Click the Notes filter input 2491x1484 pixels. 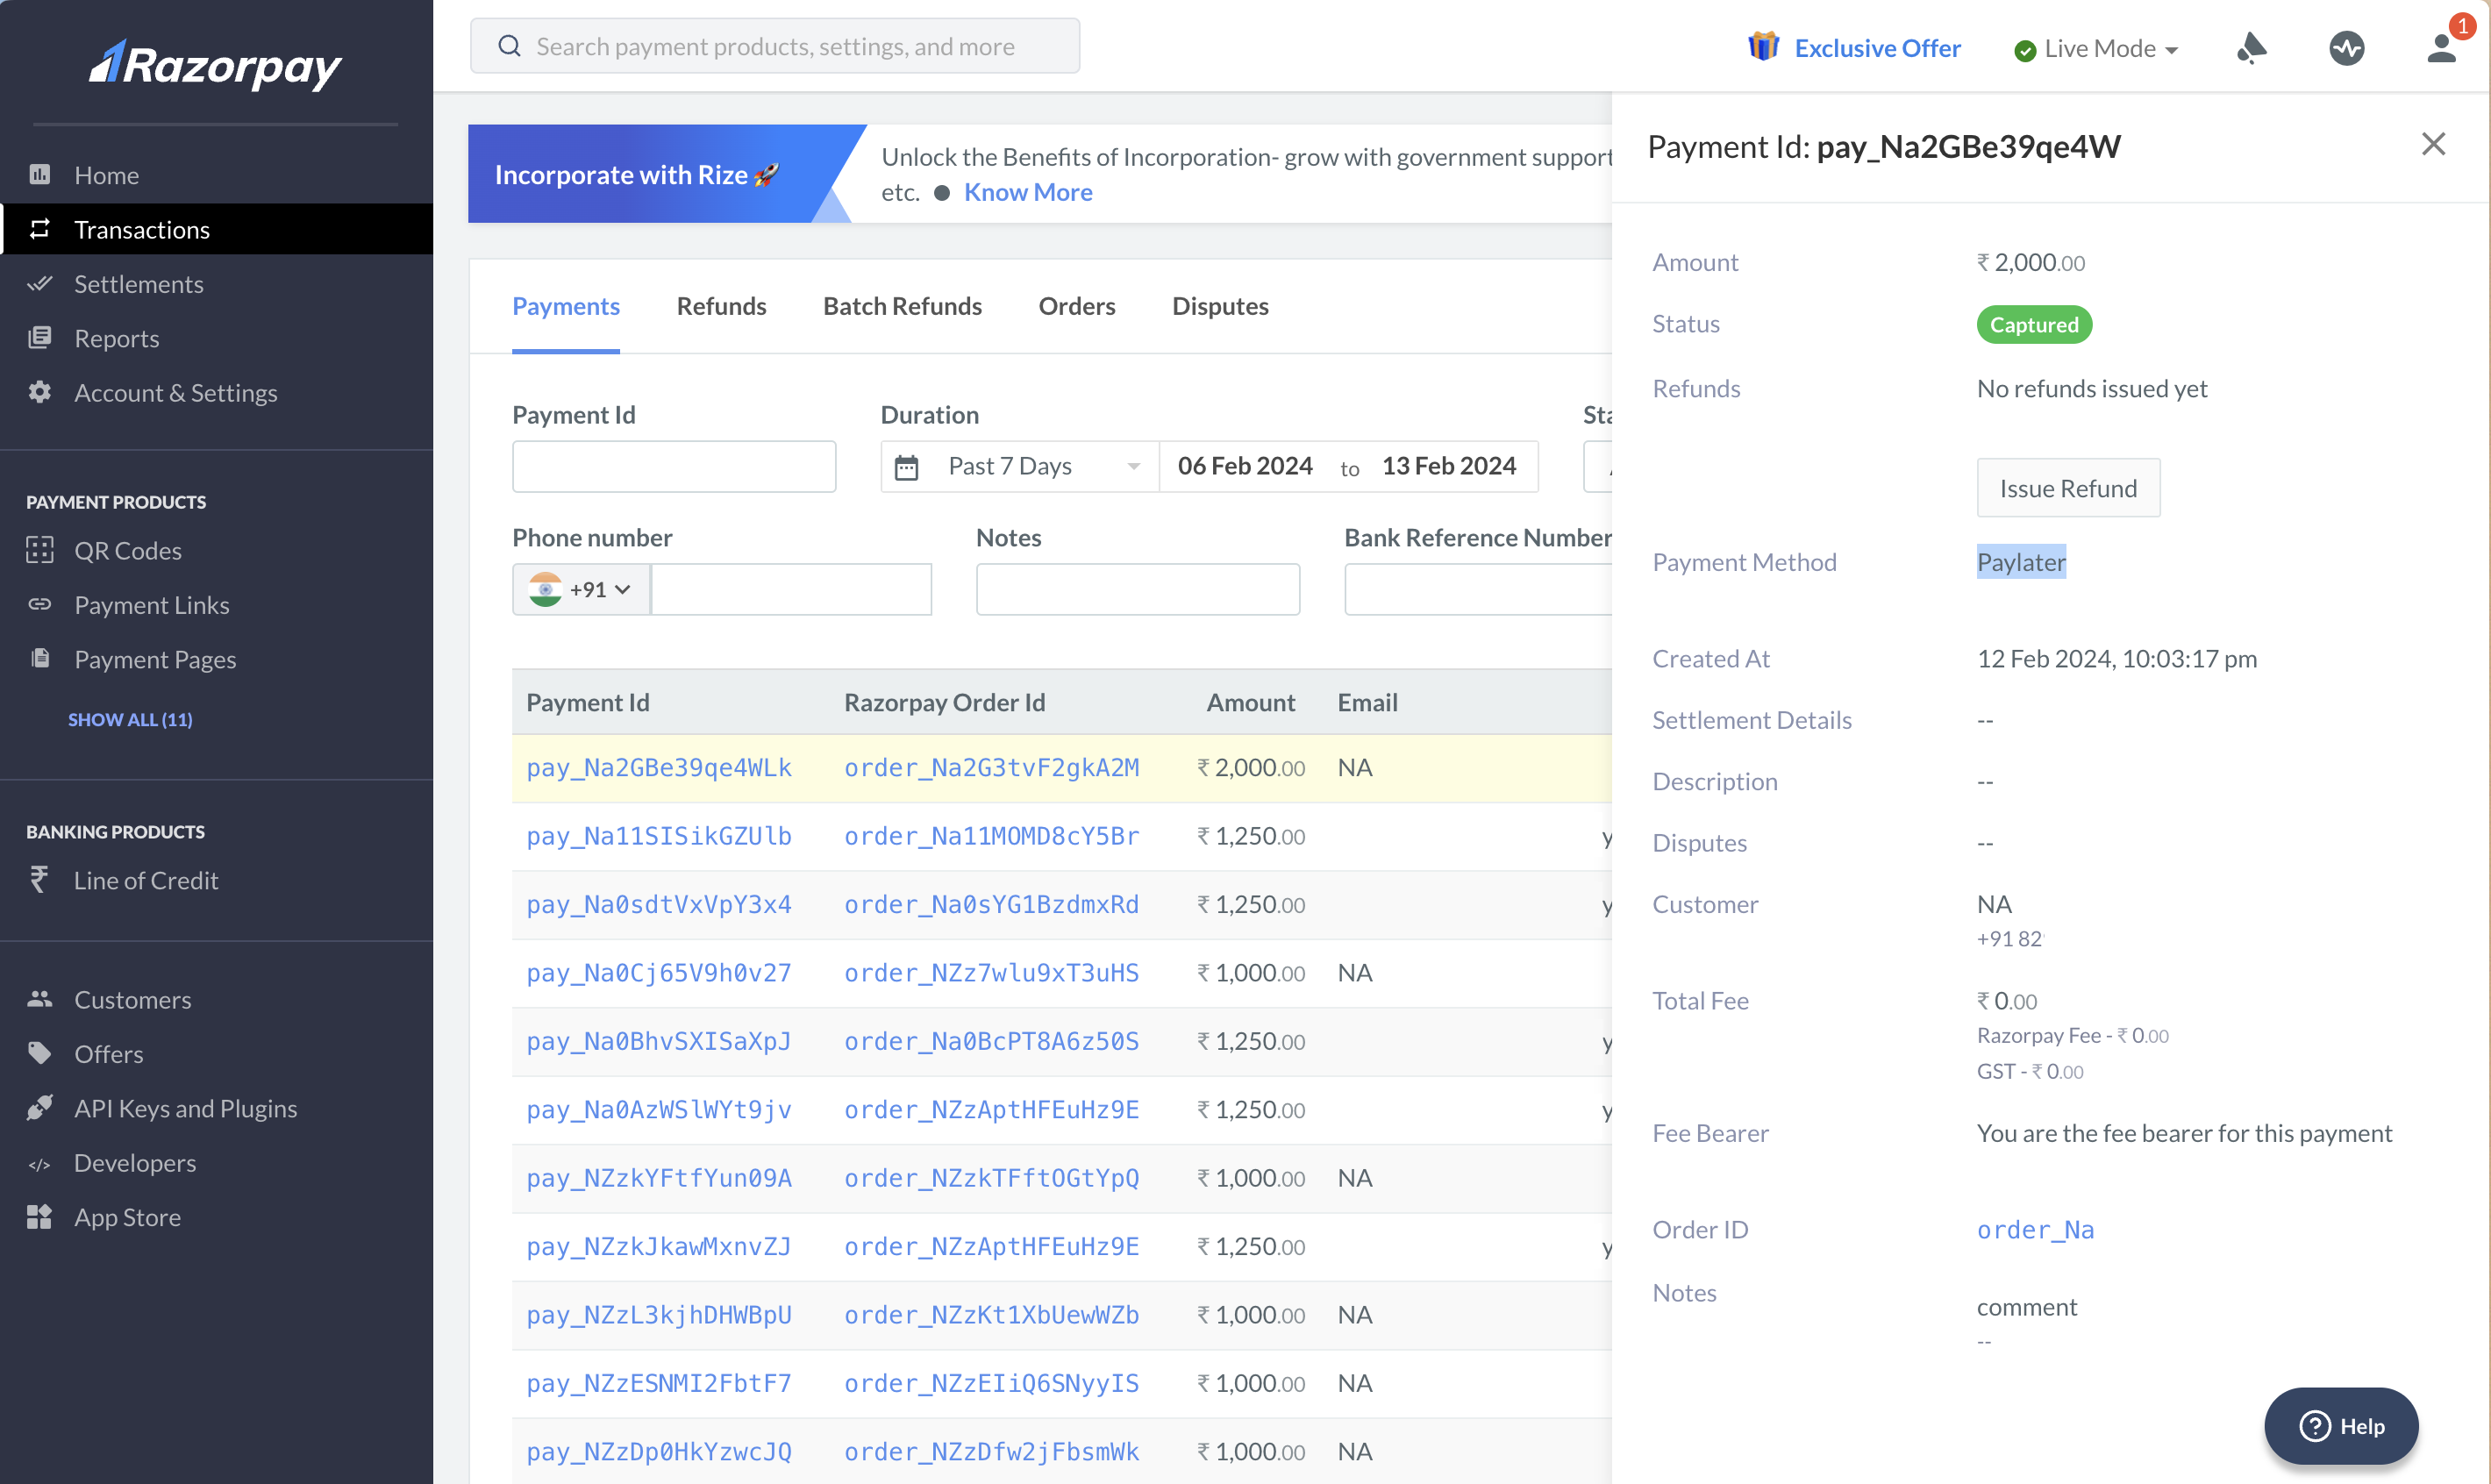[1138, 589]
